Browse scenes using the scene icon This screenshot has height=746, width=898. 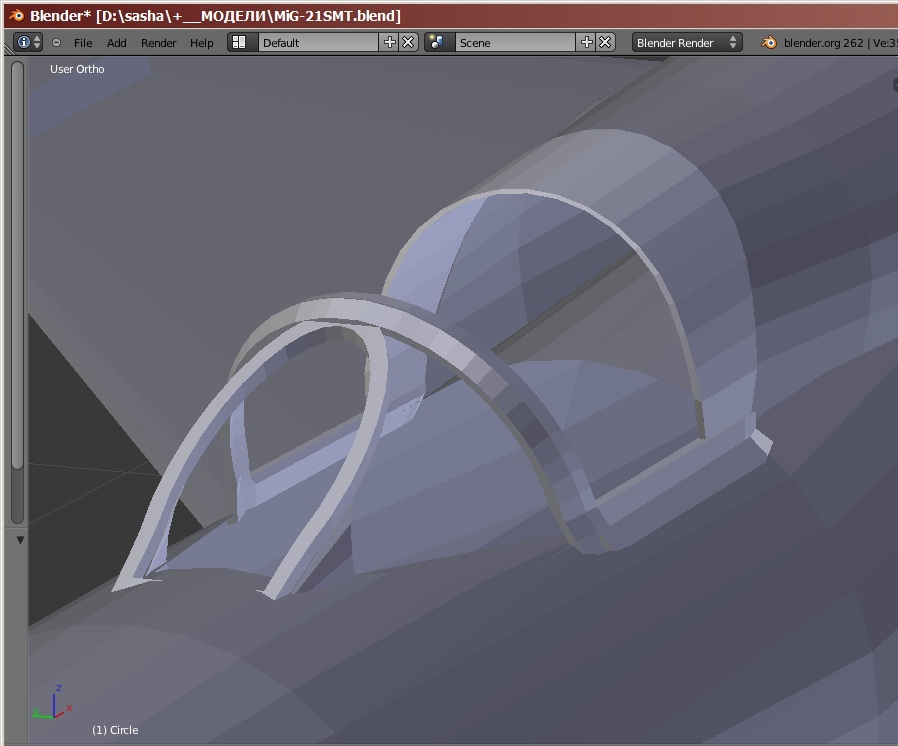coord(437,42)
